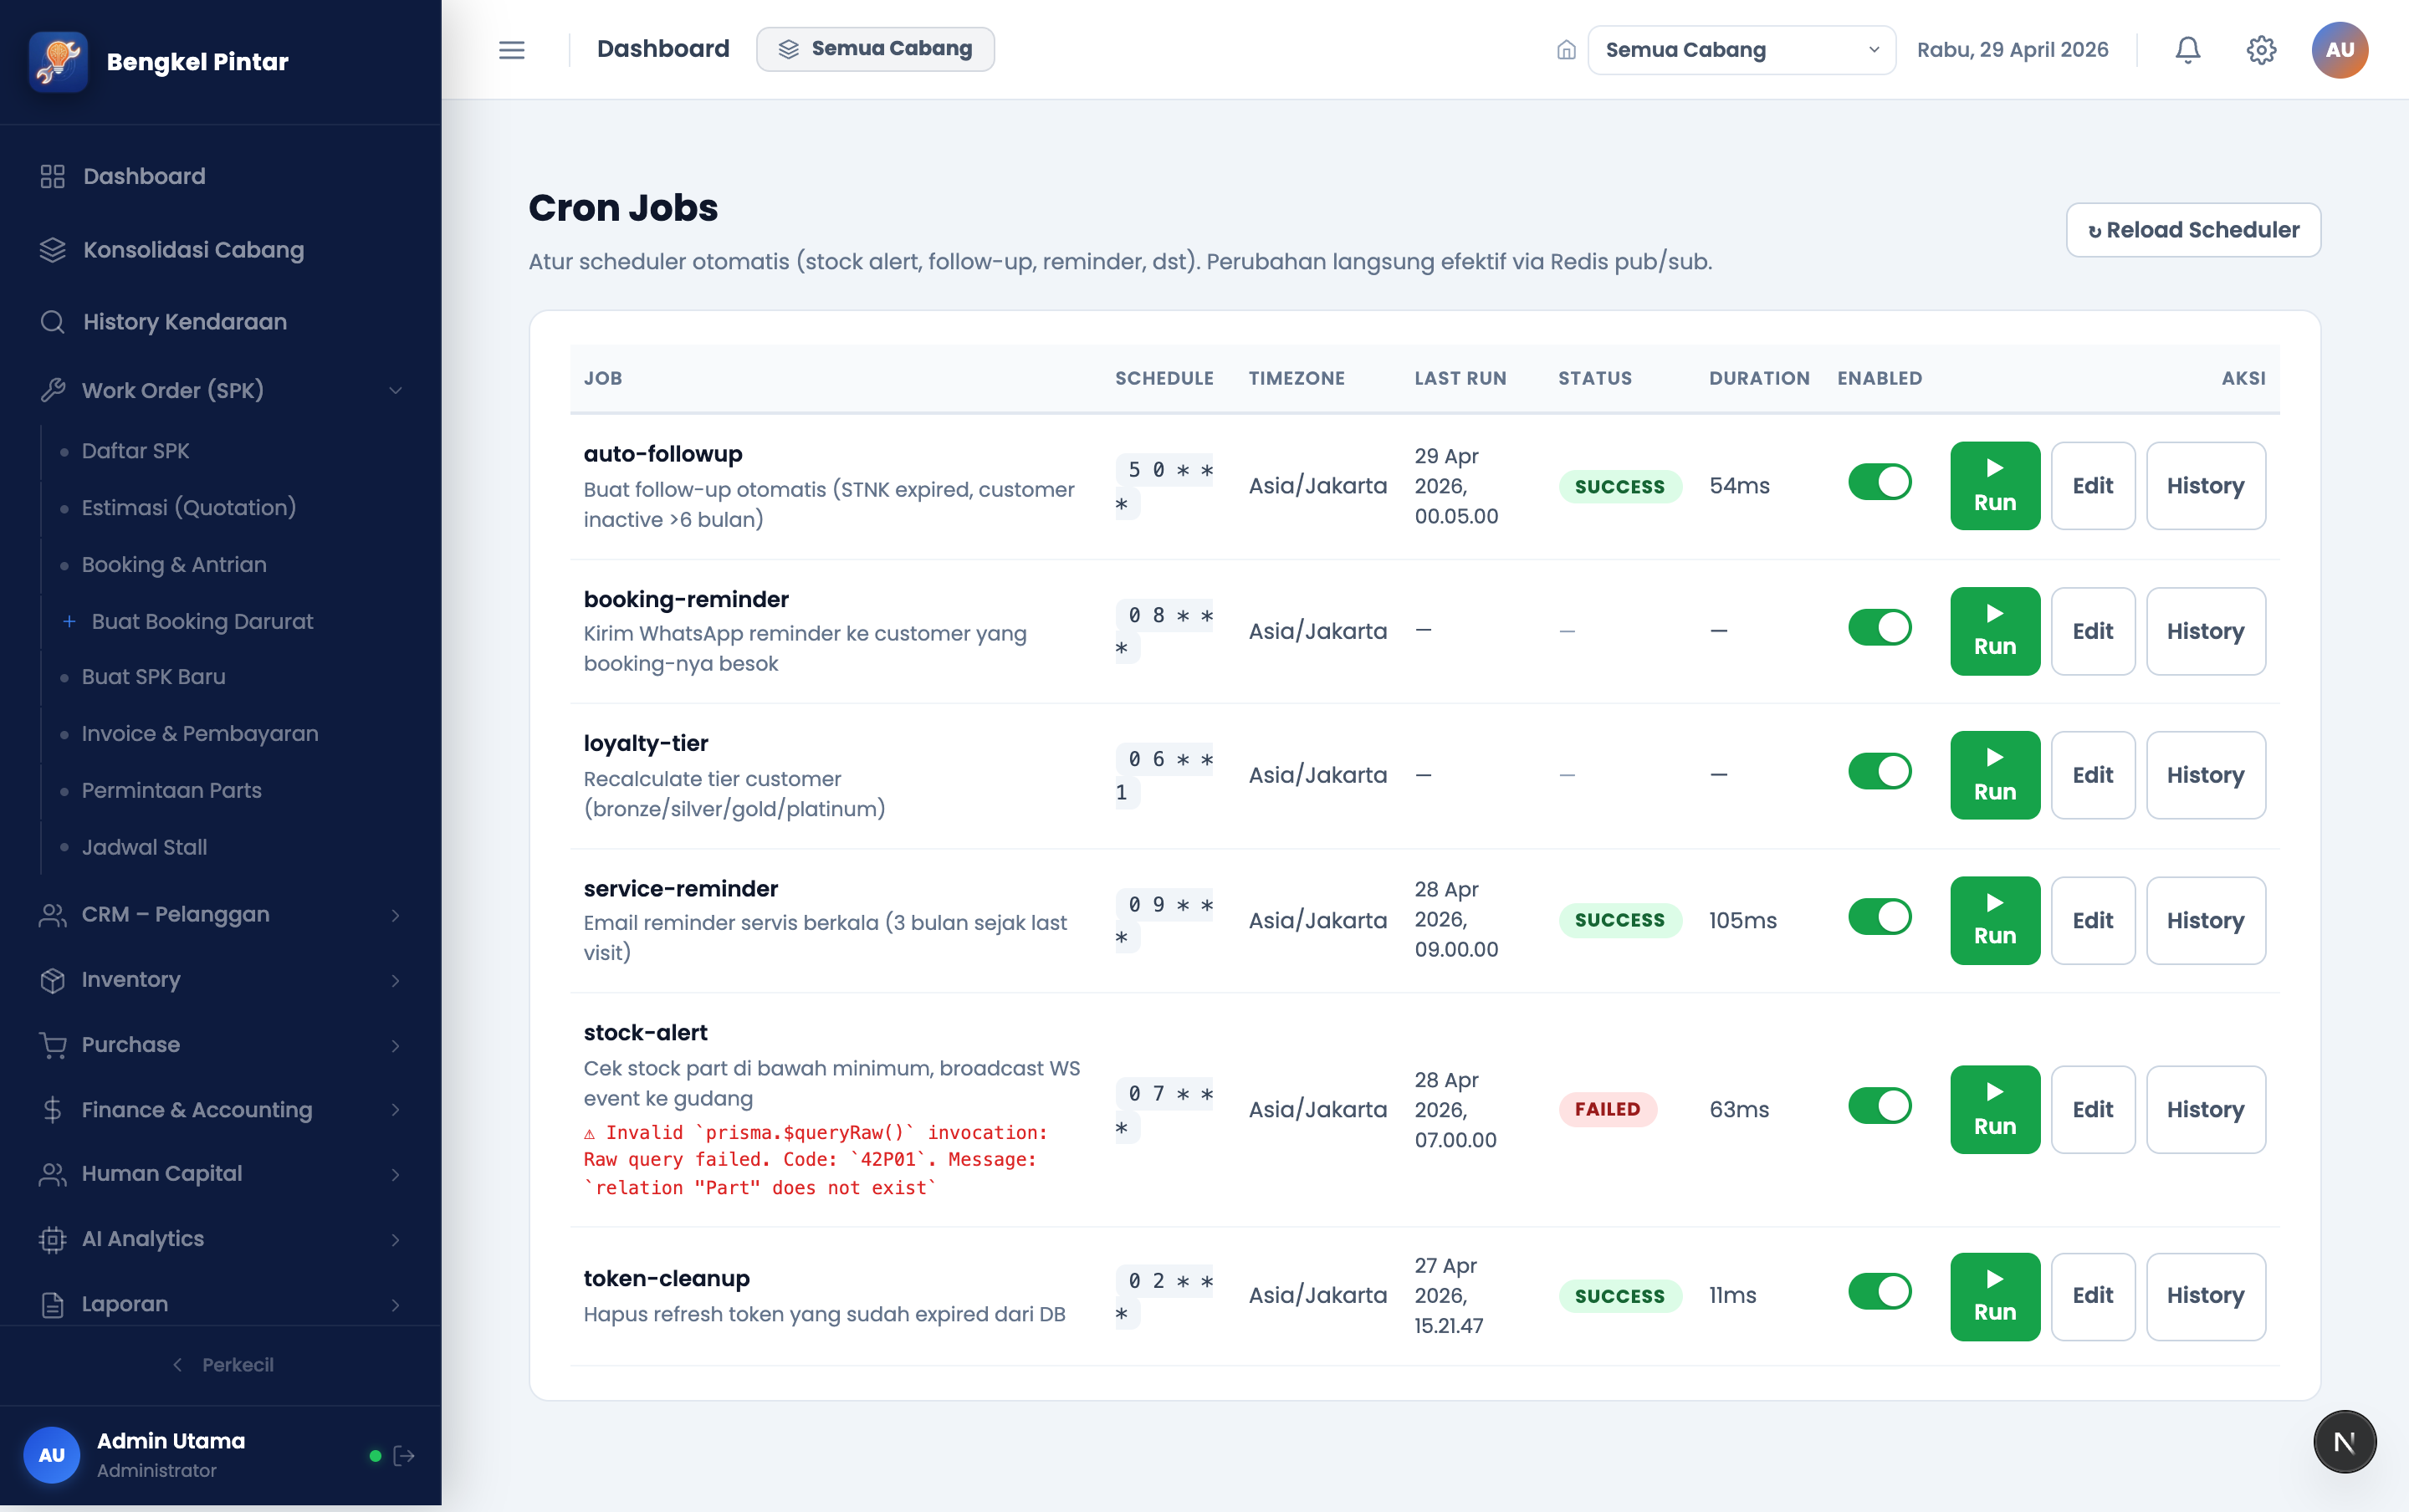The image size is (2409, 1512).
Task: Go to Permintaan Parts
Action: [171, 791]
